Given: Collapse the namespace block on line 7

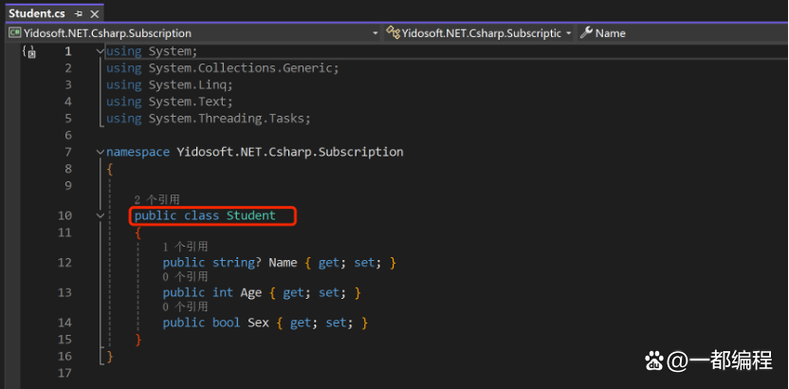Looking at the screenshot, I should [101, 152].
